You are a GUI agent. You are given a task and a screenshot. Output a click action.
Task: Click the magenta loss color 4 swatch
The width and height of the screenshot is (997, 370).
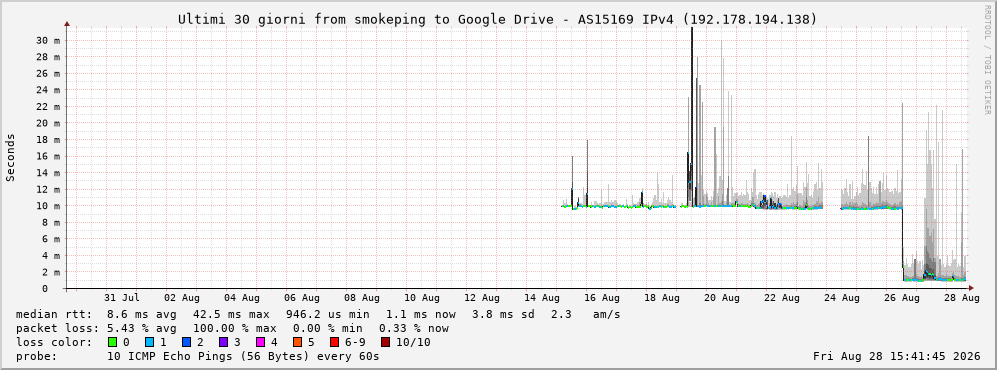260,342
